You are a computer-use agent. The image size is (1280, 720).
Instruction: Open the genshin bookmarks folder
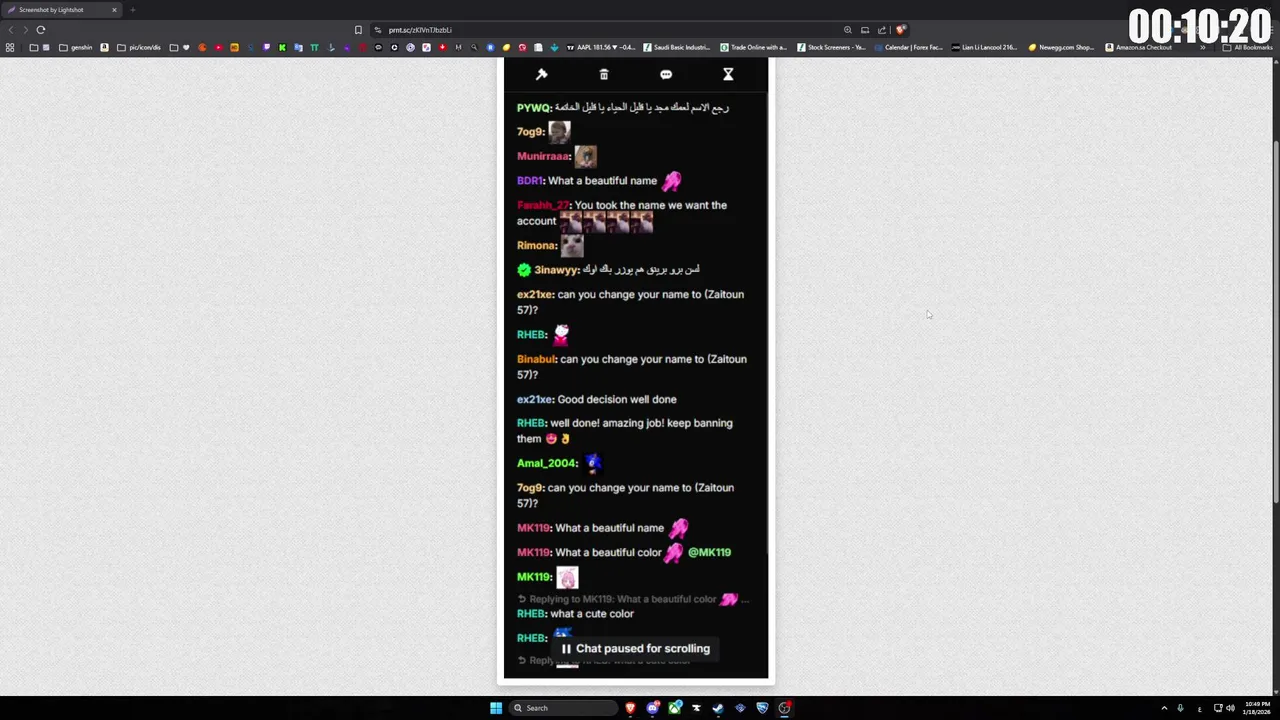click(x=76, y=47)
